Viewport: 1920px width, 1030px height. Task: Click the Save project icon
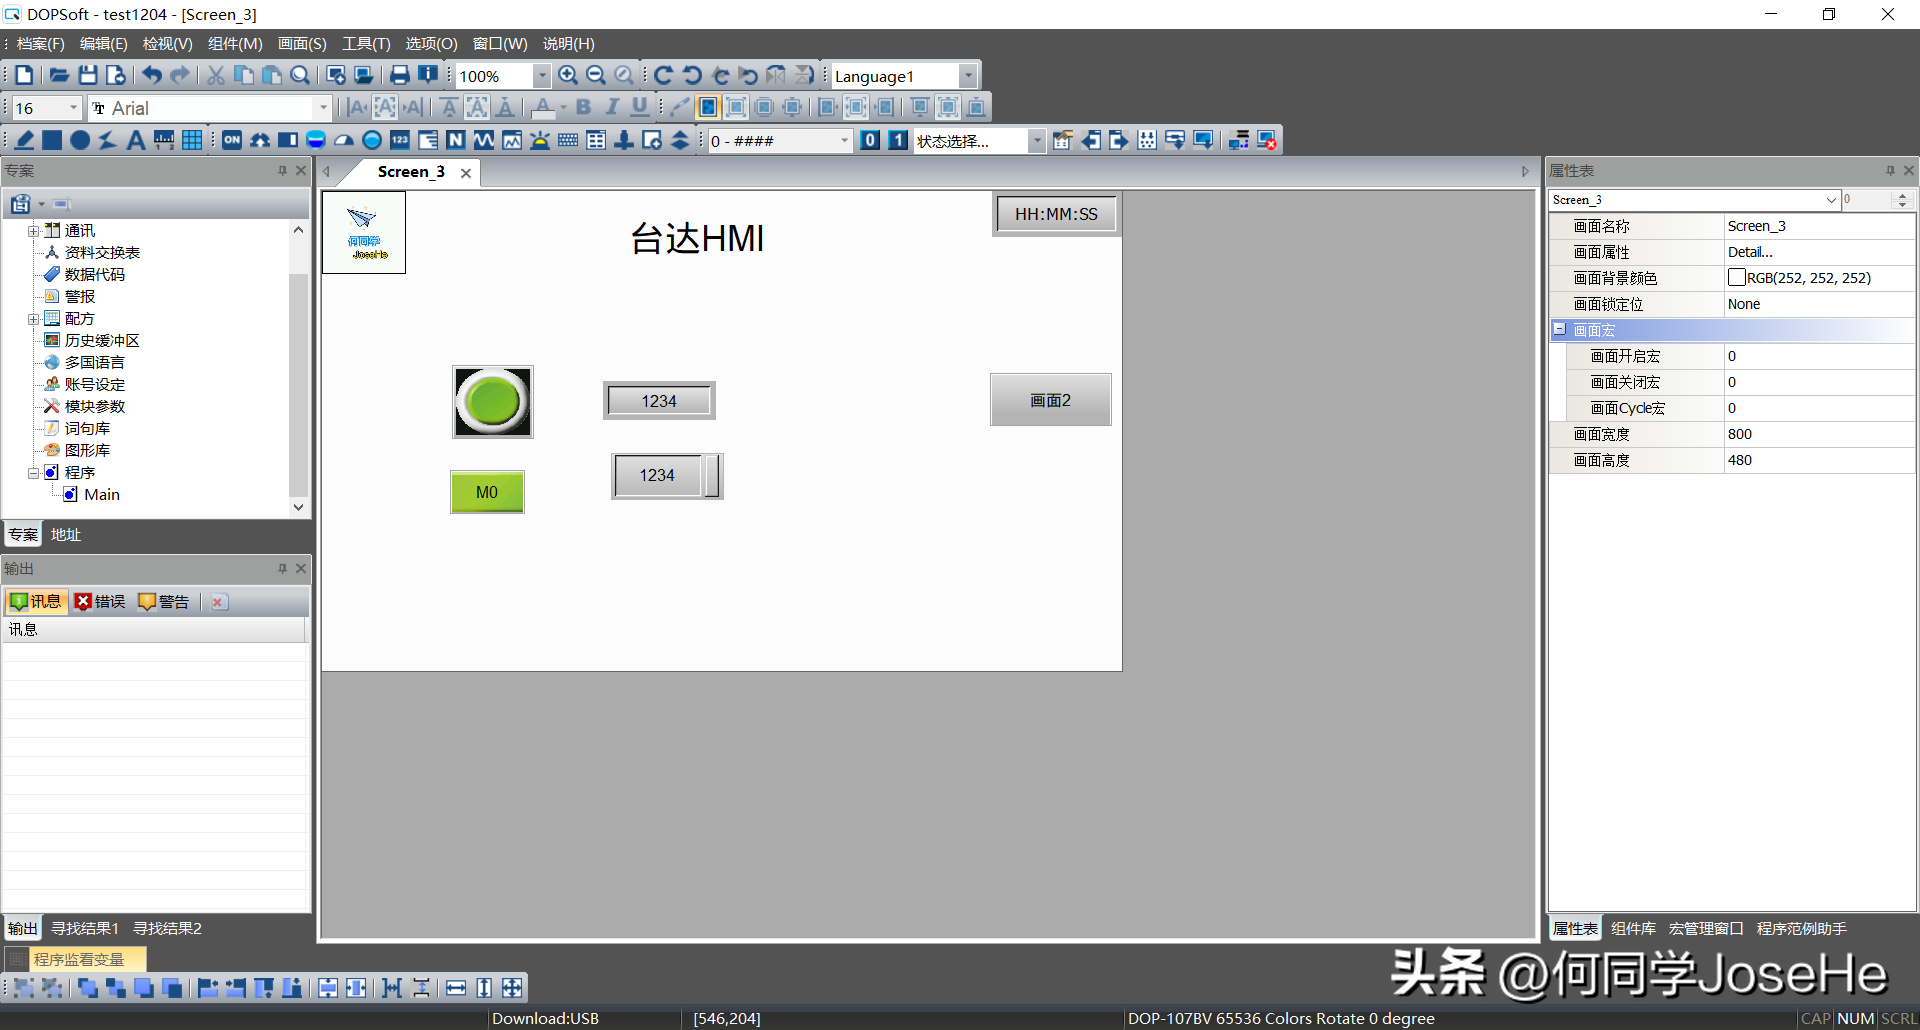coord(88,76)
